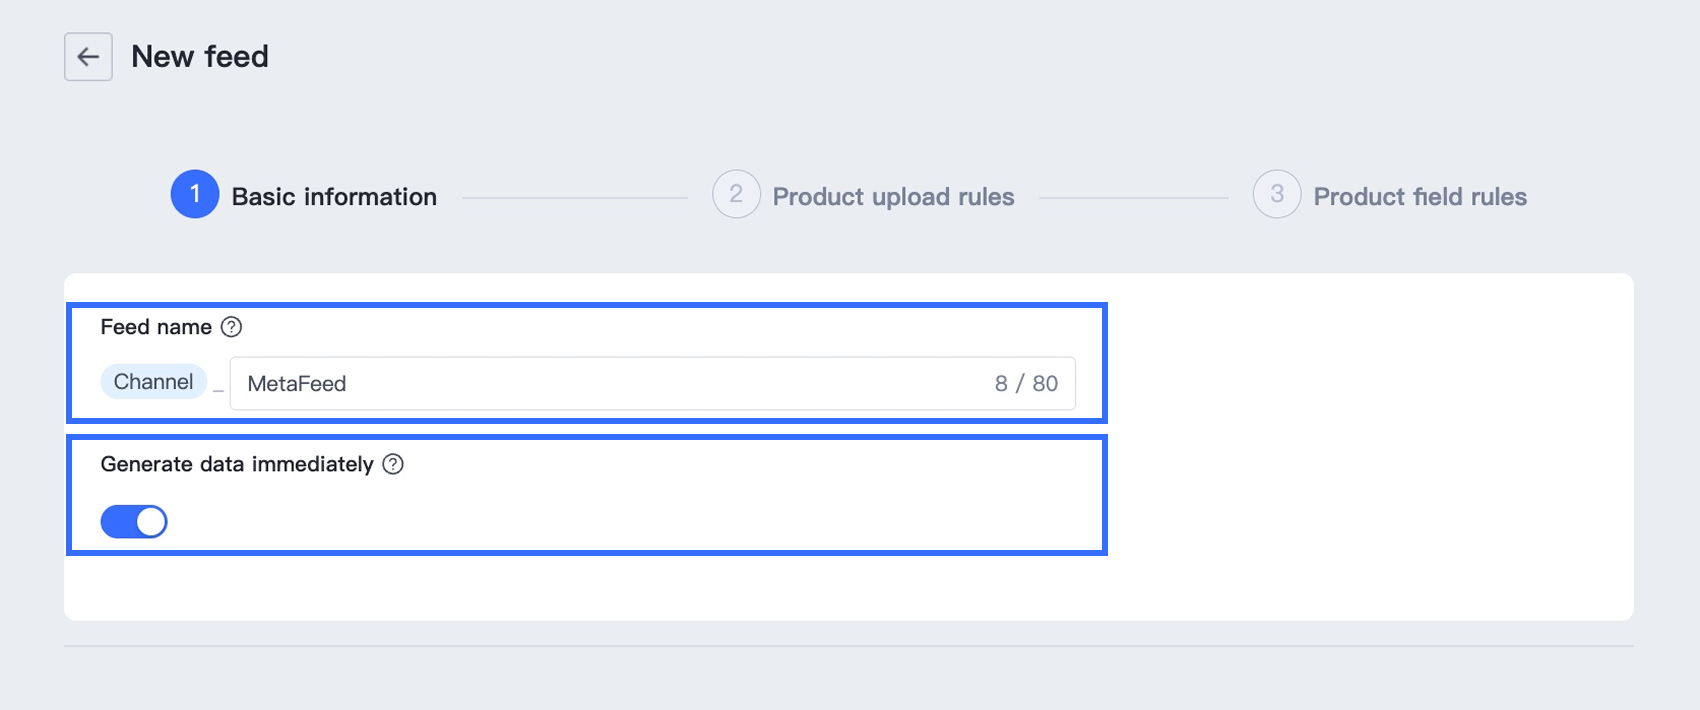Image resolution: width=1700 pixels, height=710 pixels.
Task: Click the help icon beside Generate data immediately
Action: (x=393, y=464)
